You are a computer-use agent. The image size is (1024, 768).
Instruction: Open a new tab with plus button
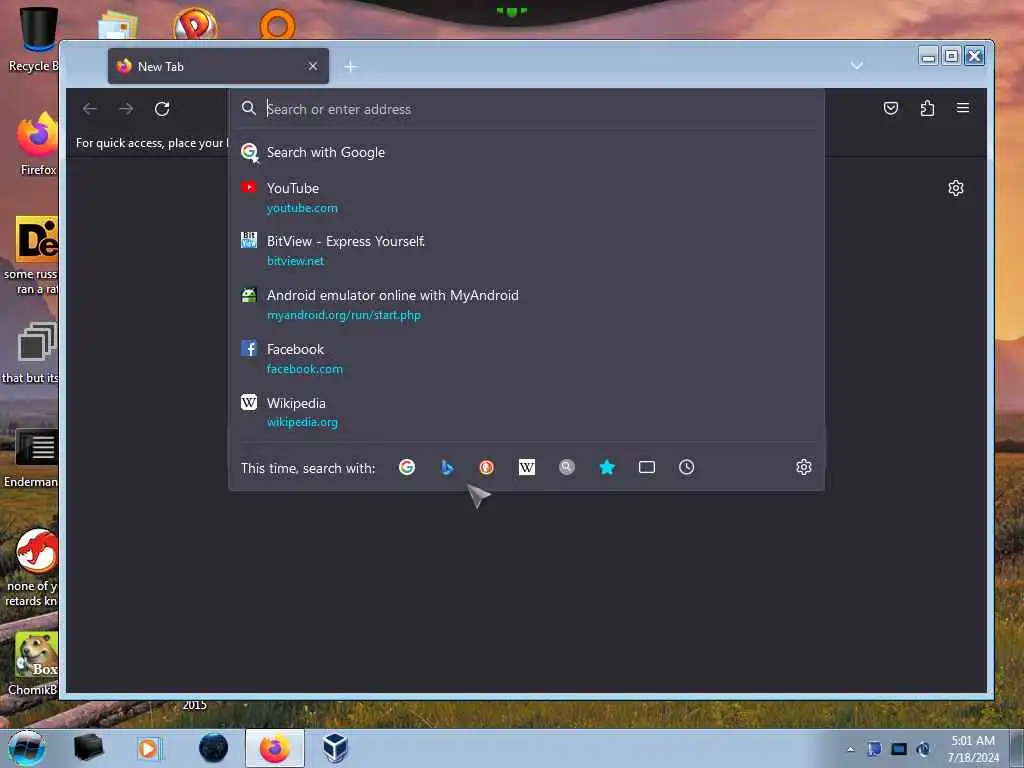[351, 67]
